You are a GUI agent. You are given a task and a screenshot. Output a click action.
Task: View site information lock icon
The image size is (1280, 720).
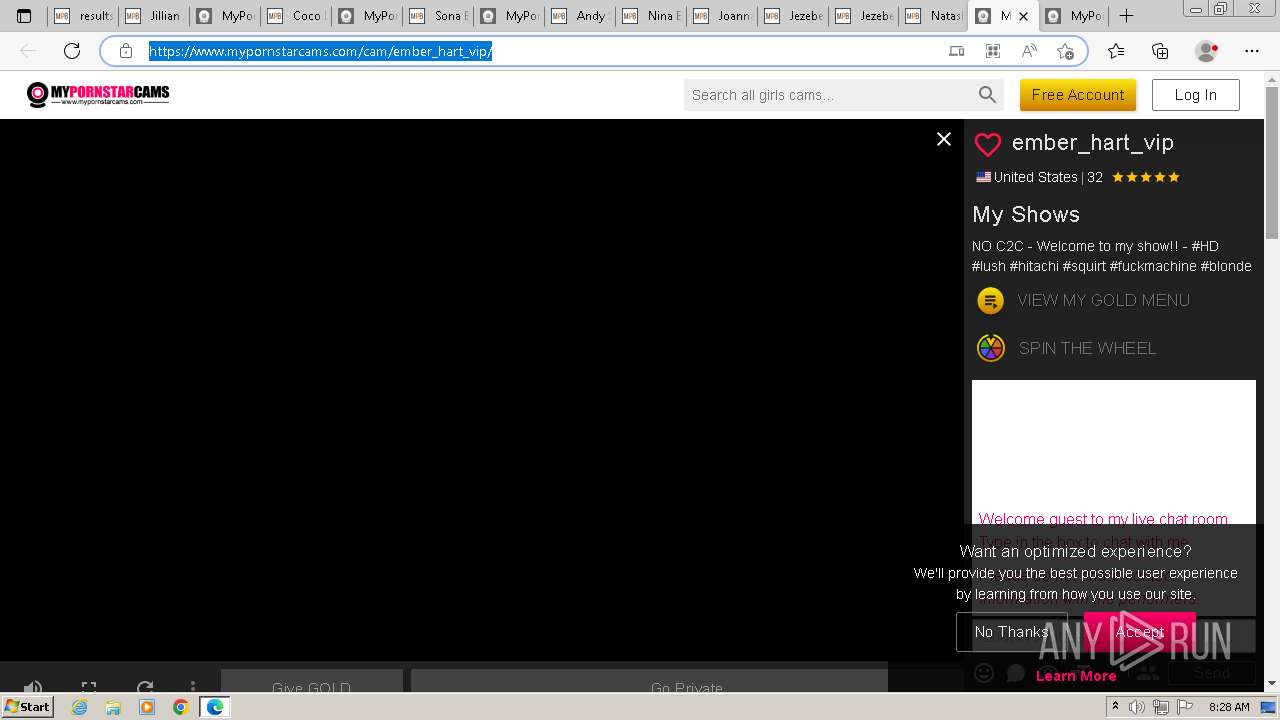pyautogui.click(x=126, y=51)
